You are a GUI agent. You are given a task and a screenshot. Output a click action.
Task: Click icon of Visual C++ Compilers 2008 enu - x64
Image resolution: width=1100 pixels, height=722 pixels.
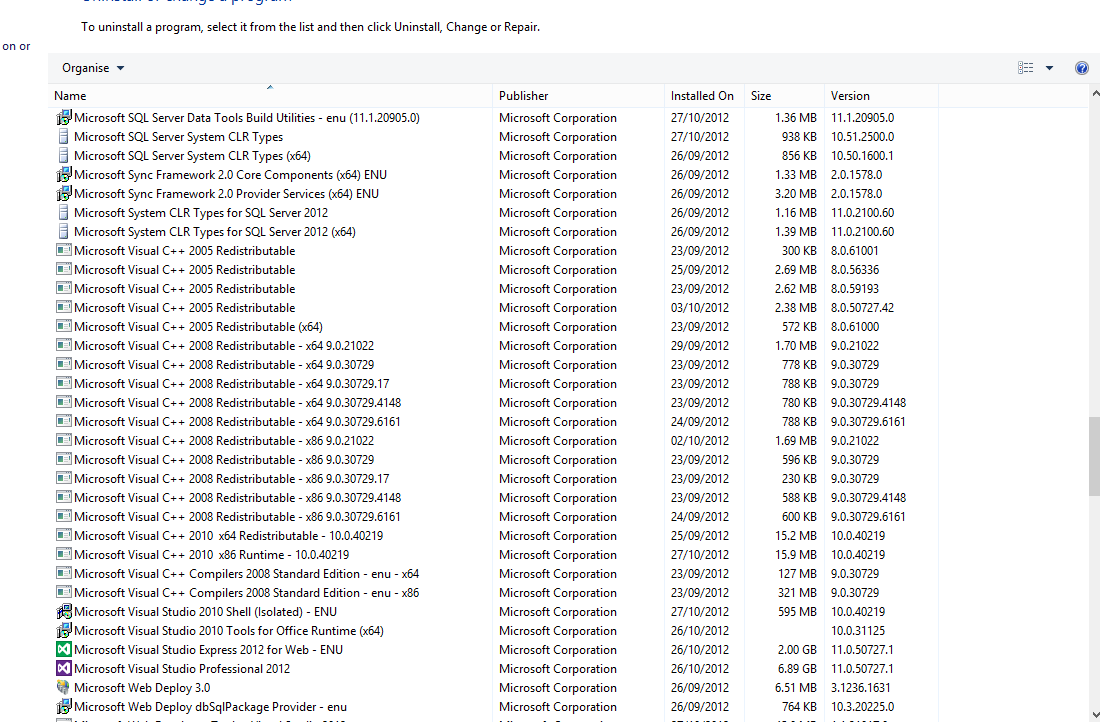[x=64, y=573]
